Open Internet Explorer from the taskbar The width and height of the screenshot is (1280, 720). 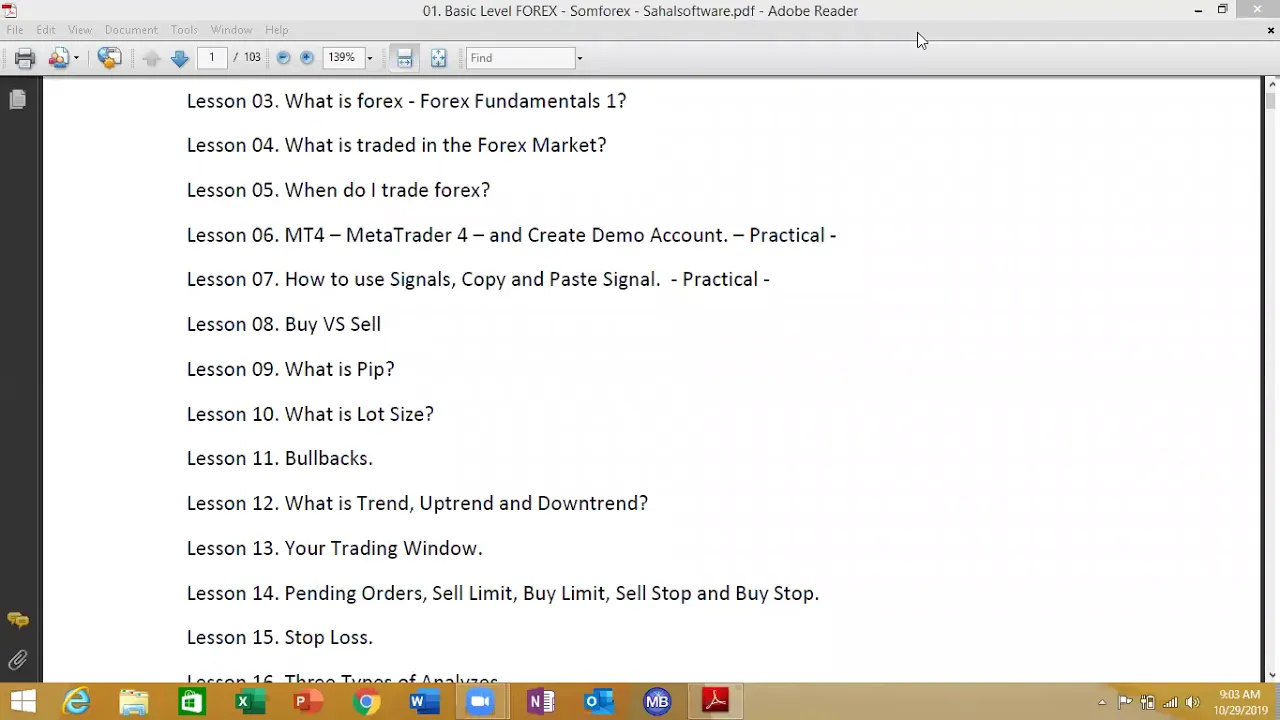(x=77, y=702)
